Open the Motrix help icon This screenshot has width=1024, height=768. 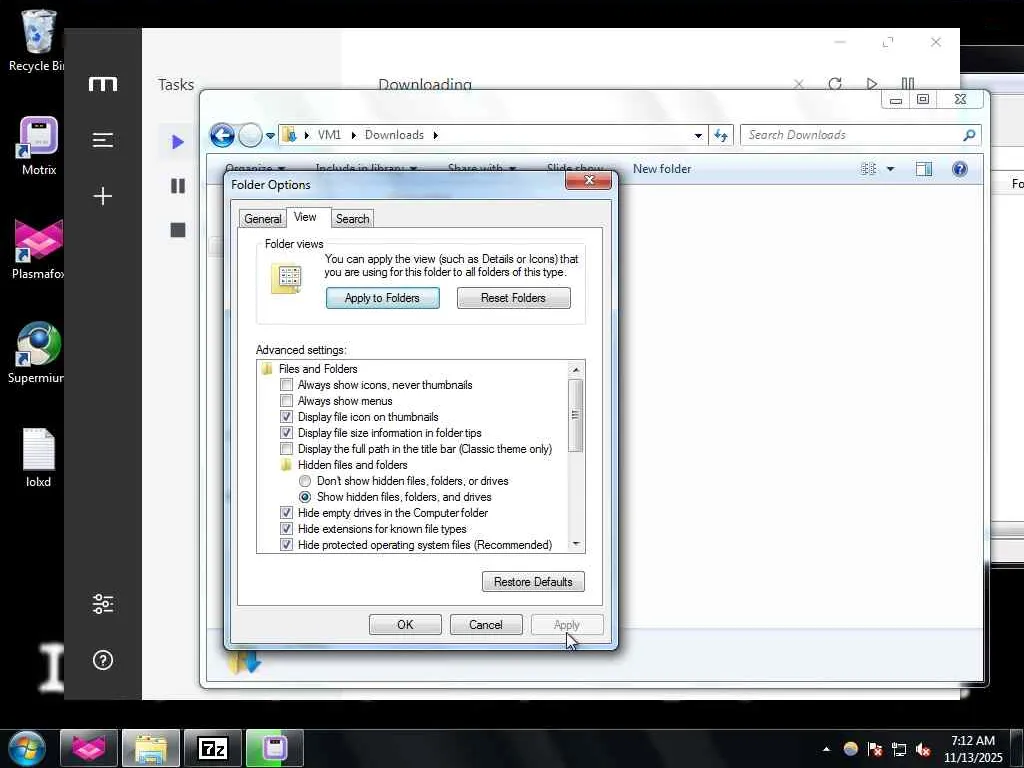103,660
